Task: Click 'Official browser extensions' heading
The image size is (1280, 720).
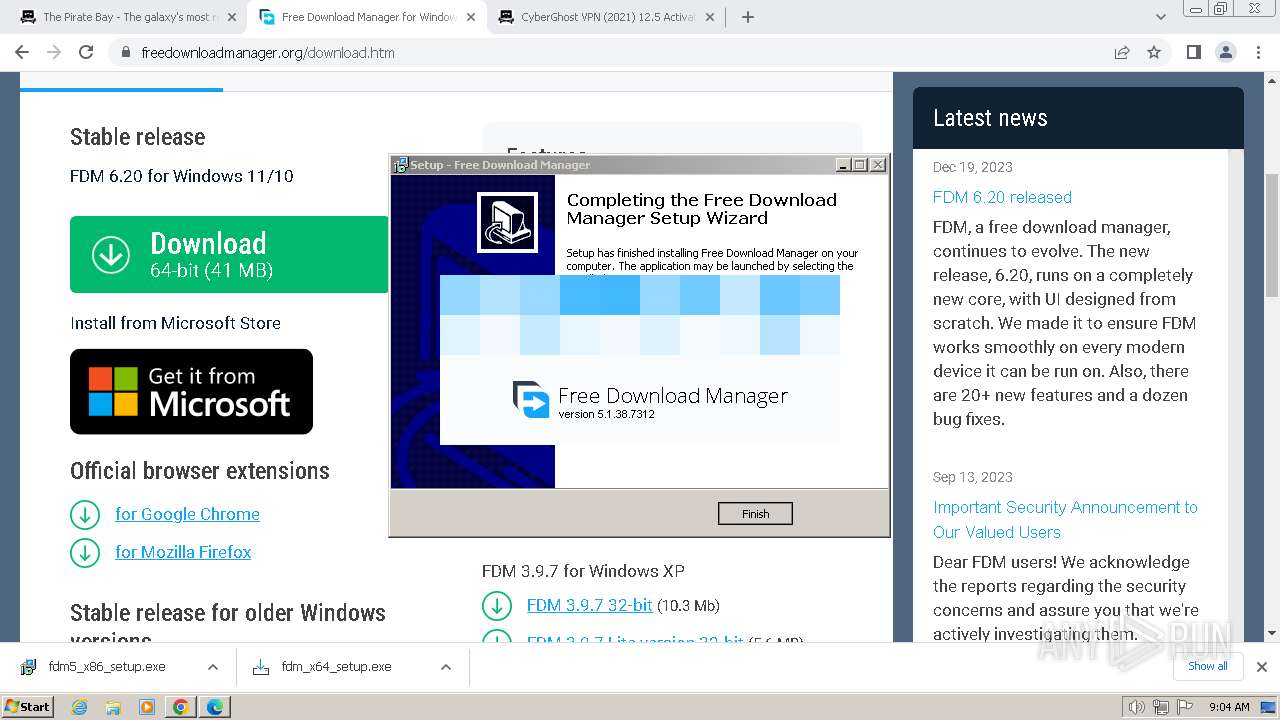Action: 200,471
